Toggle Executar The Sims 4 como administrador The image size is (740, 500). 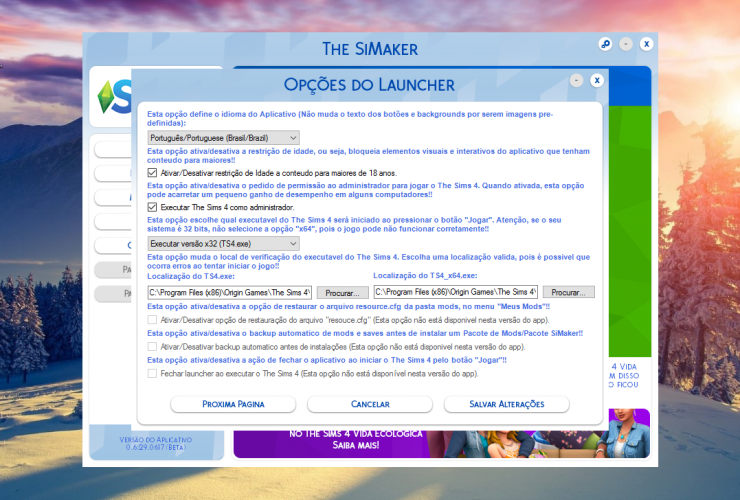(152, 207)
